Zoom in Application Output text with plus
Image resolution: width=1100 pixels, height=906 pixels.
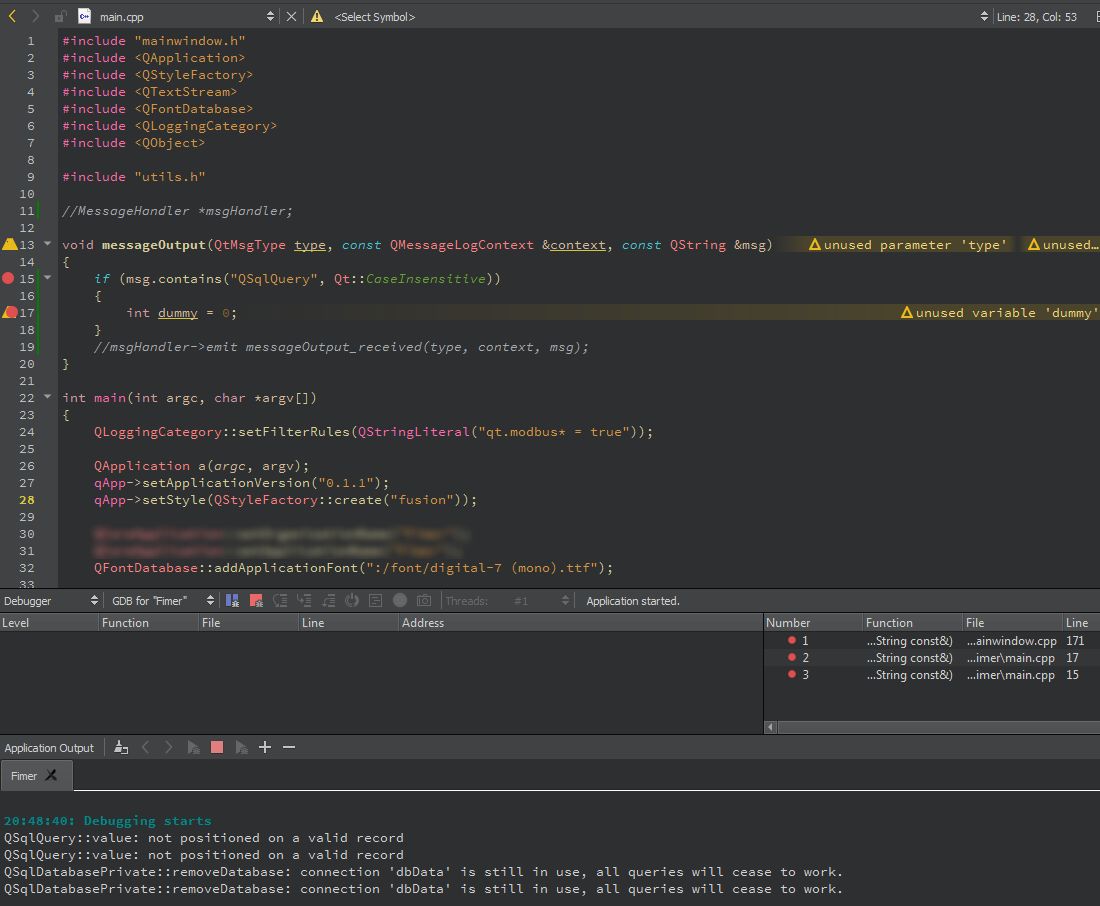point(265,747)
